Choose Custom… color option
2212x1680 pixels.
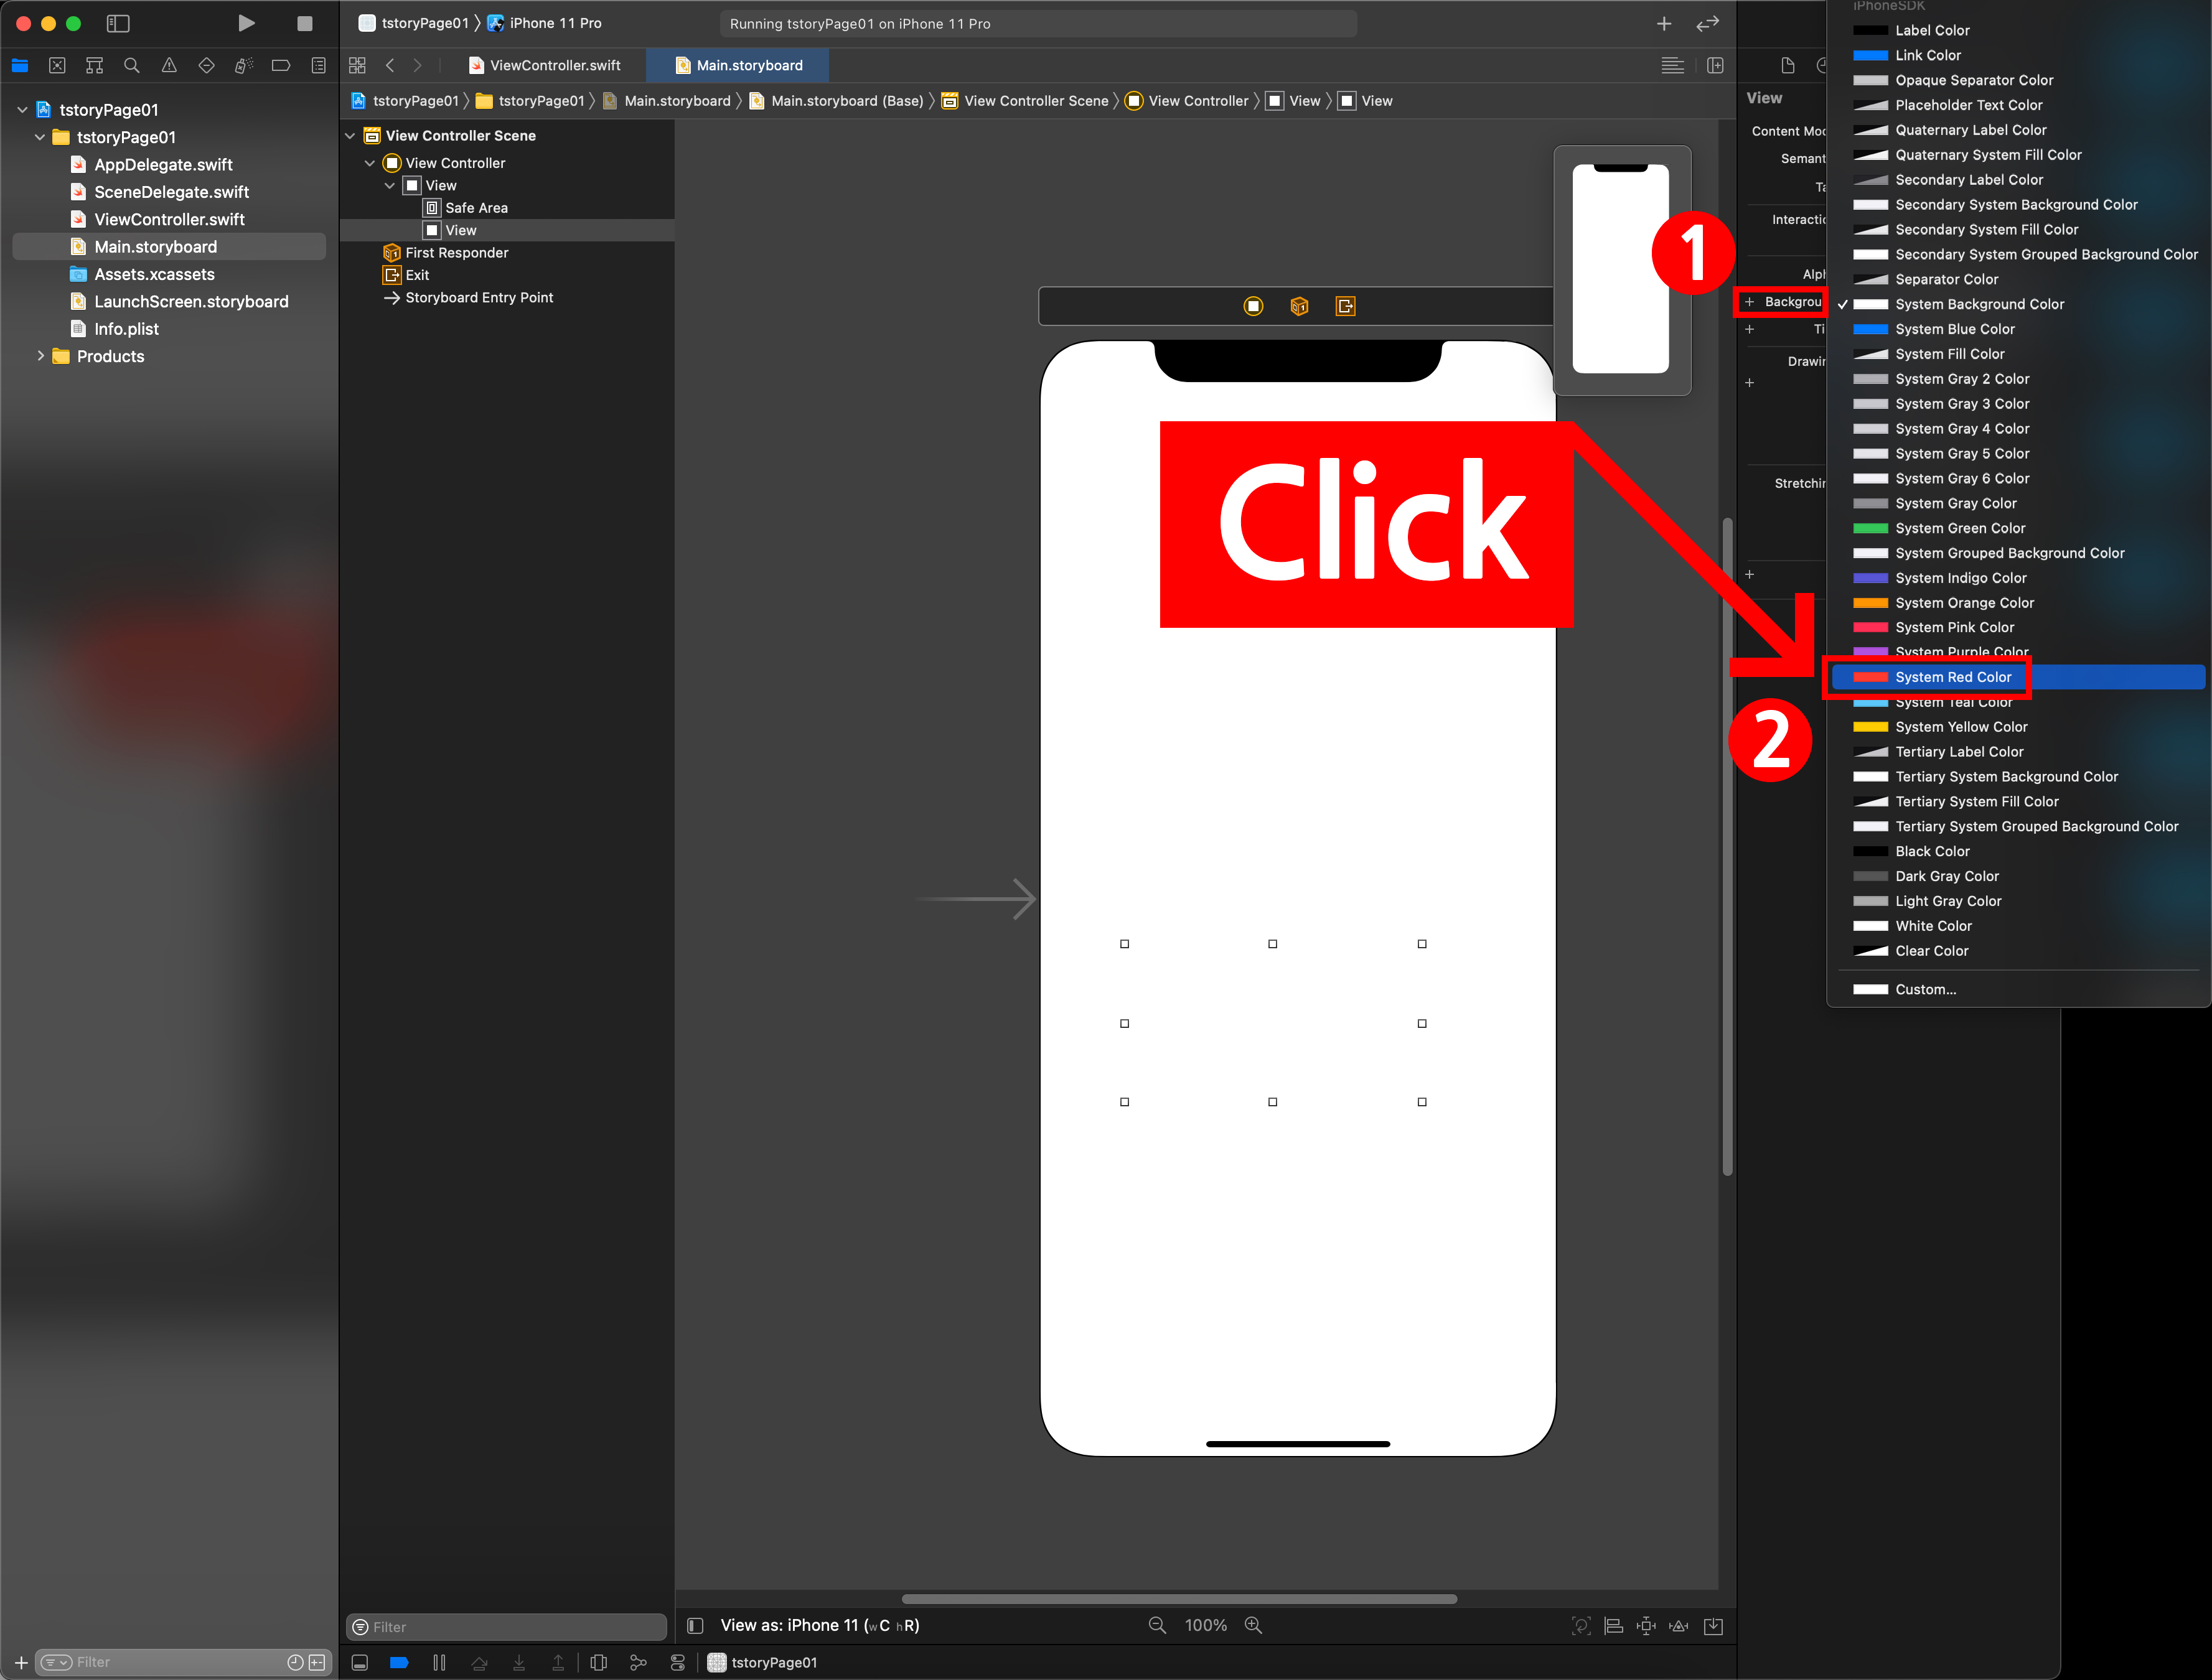click(1925, 989)
